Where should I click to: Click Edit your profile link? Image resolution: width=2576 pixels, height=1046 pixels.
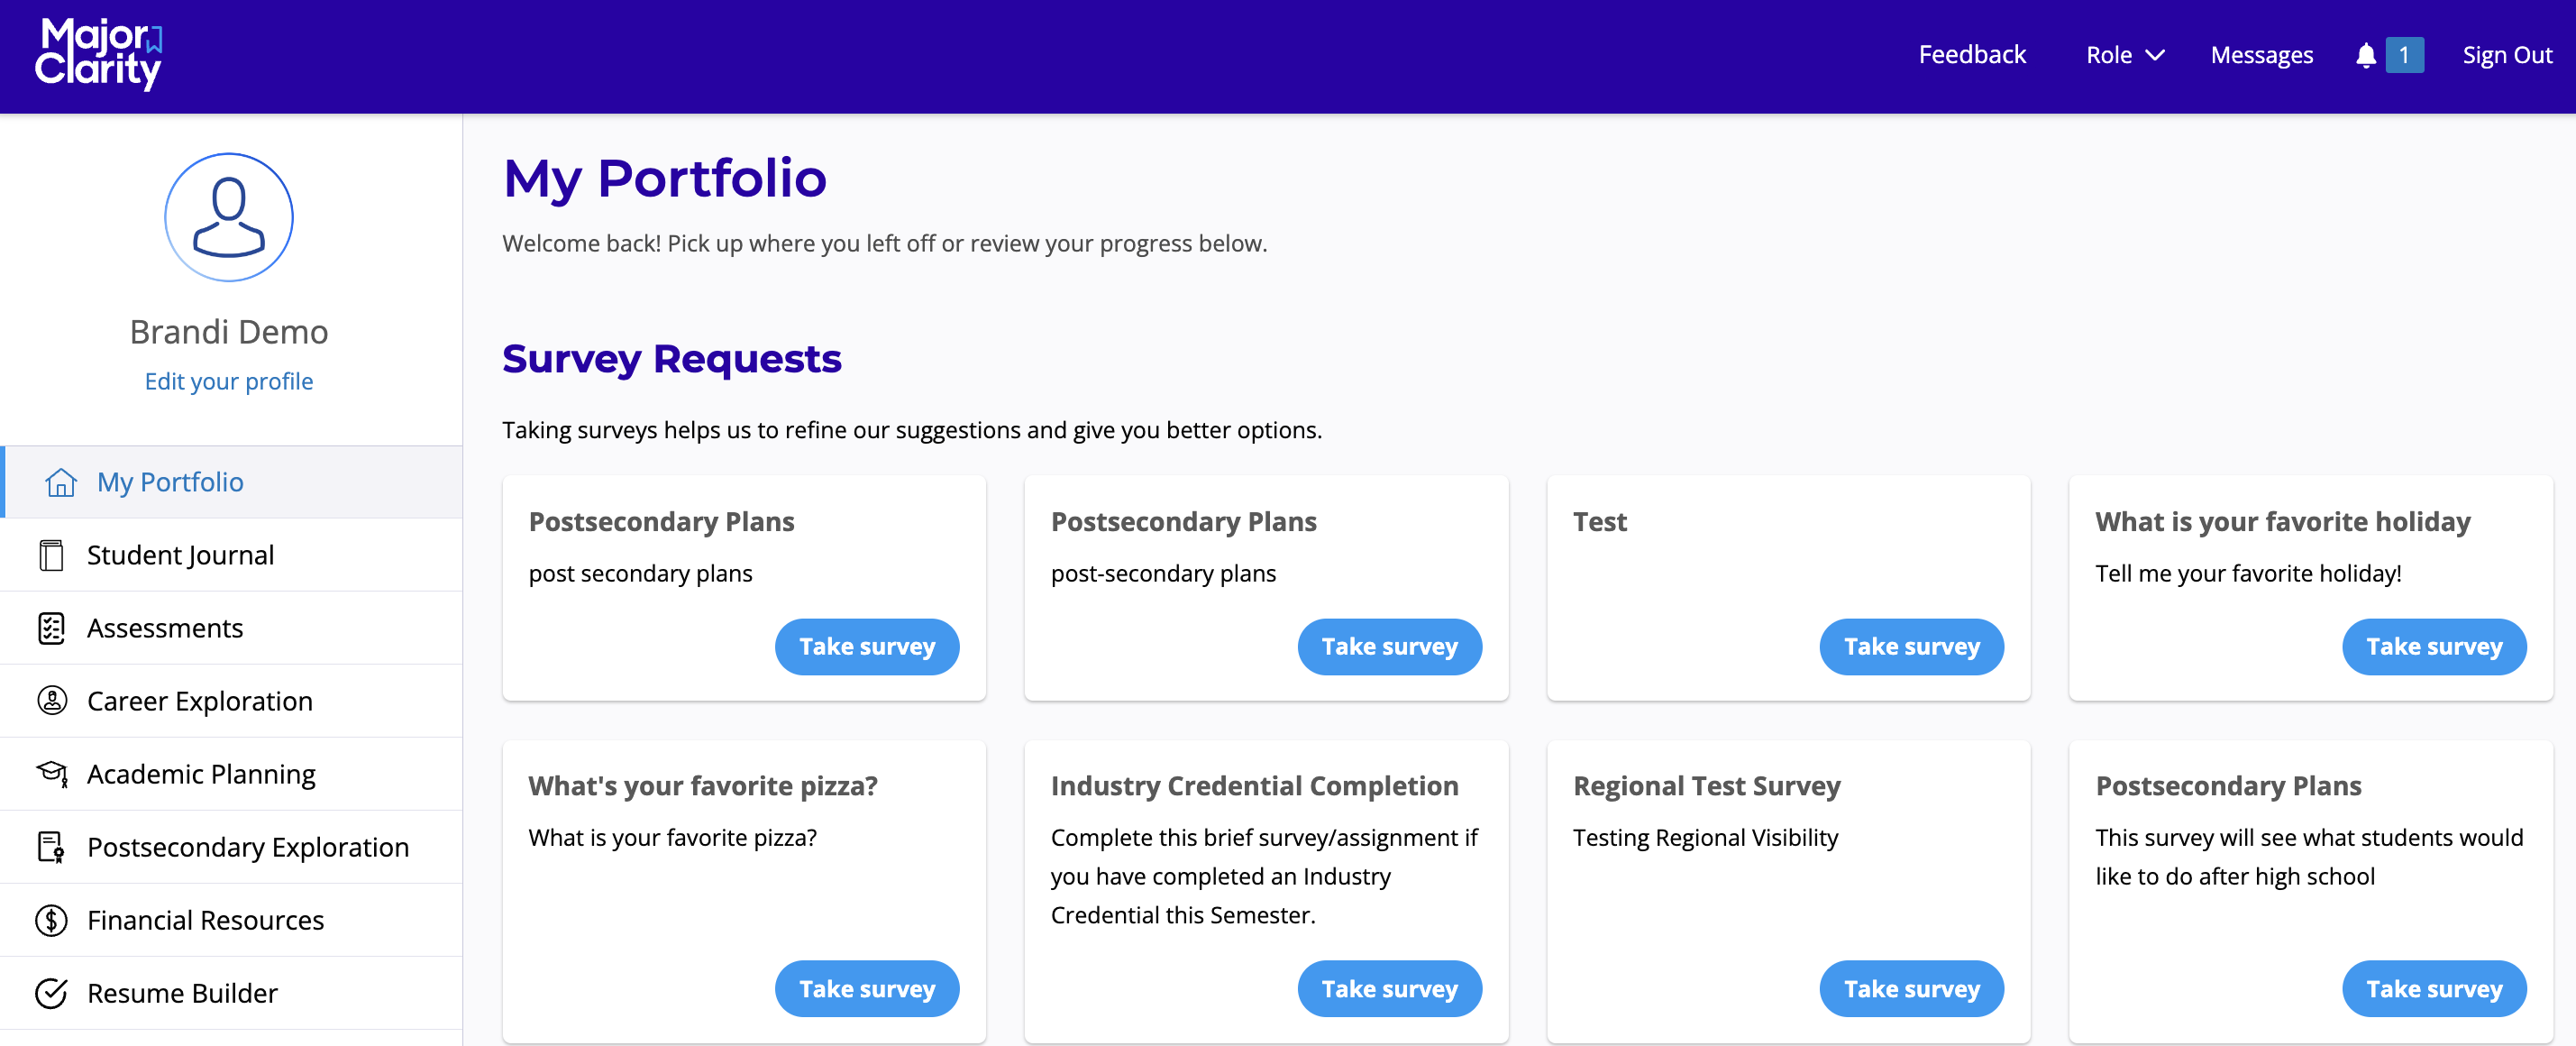point(228,381)
